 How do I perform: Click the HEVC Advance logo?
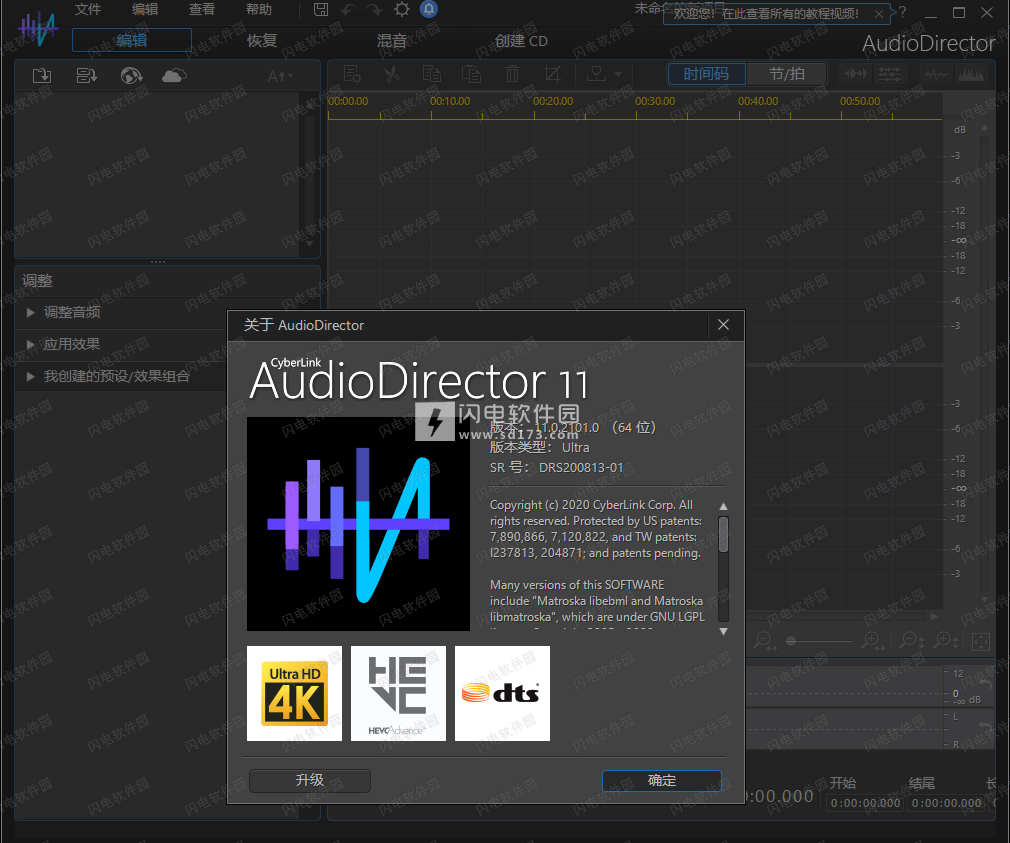398,694
